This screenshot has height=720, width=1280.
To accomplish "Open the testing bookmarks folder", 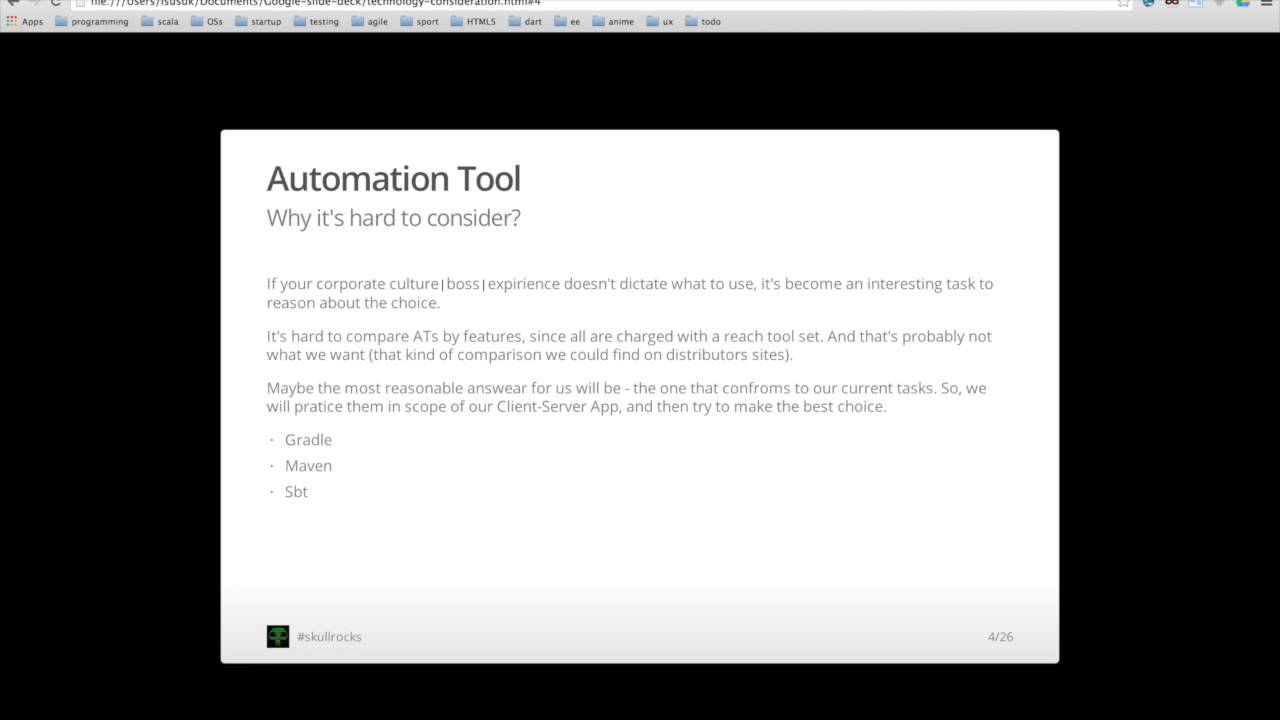I will [x=316, y=21].
